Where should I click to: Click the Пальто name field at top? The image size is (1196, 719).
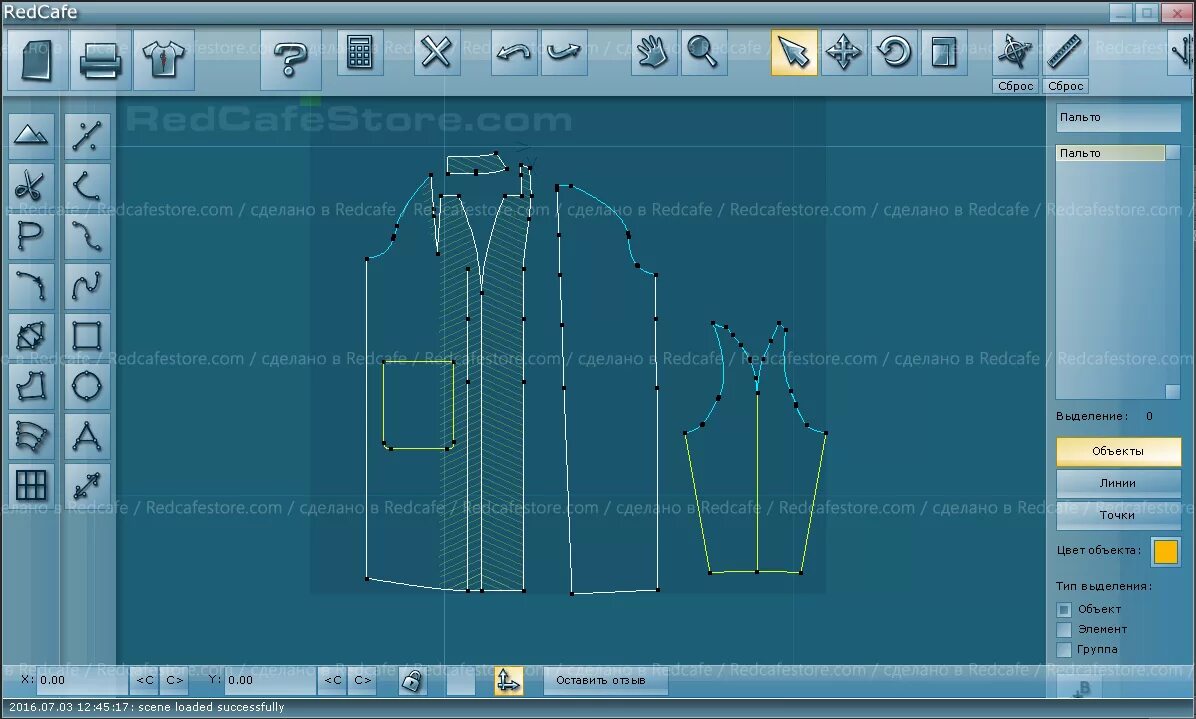click(x=1118, y=117)
